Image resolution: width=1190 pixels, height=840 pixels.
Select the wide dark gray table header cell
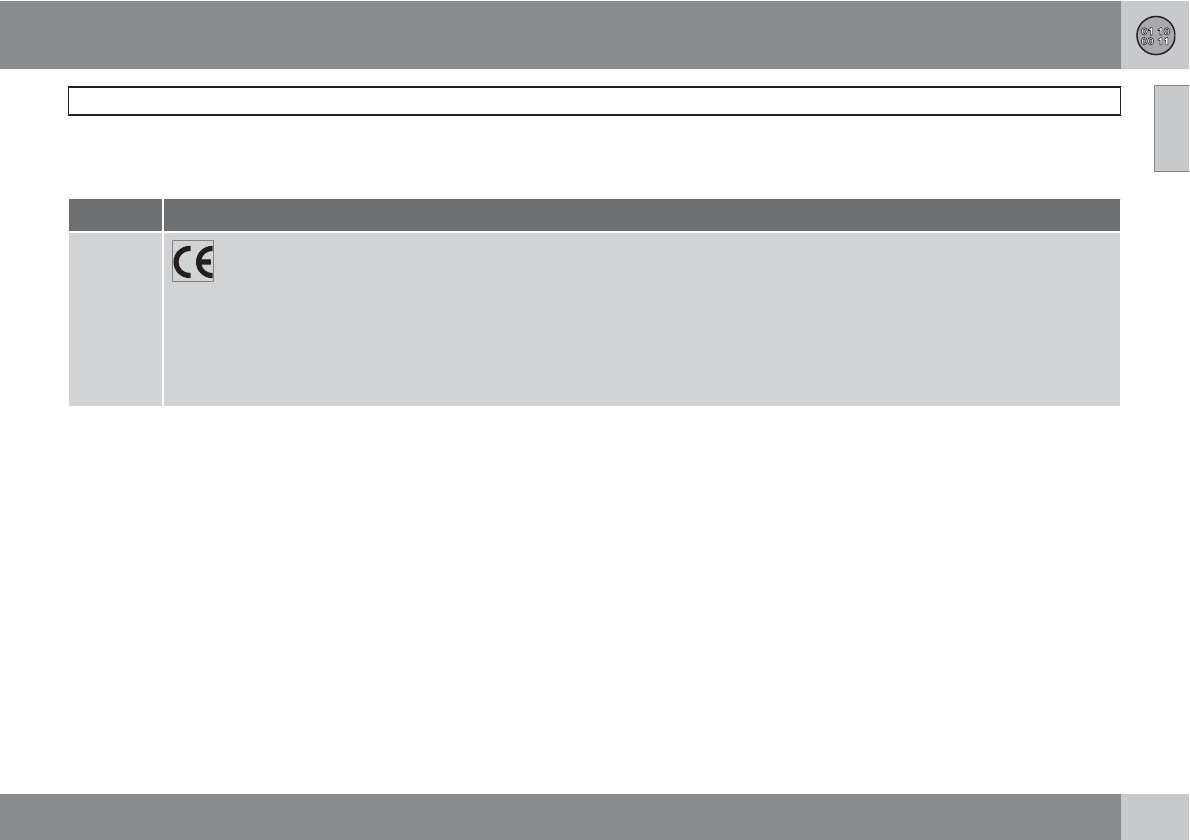642,215
